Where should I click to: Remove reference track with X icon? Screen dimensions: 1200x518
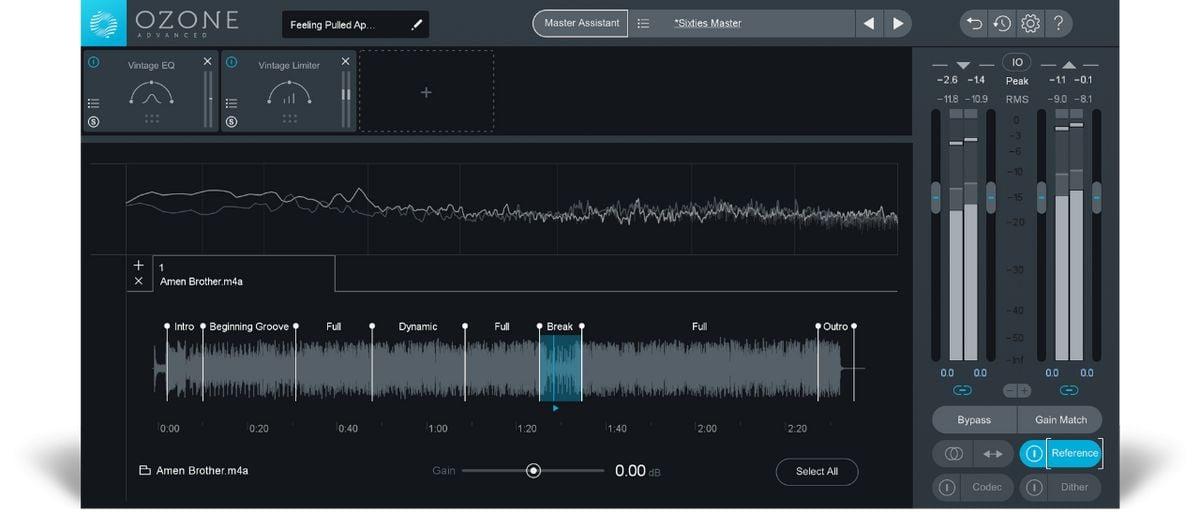pos(139,281)
